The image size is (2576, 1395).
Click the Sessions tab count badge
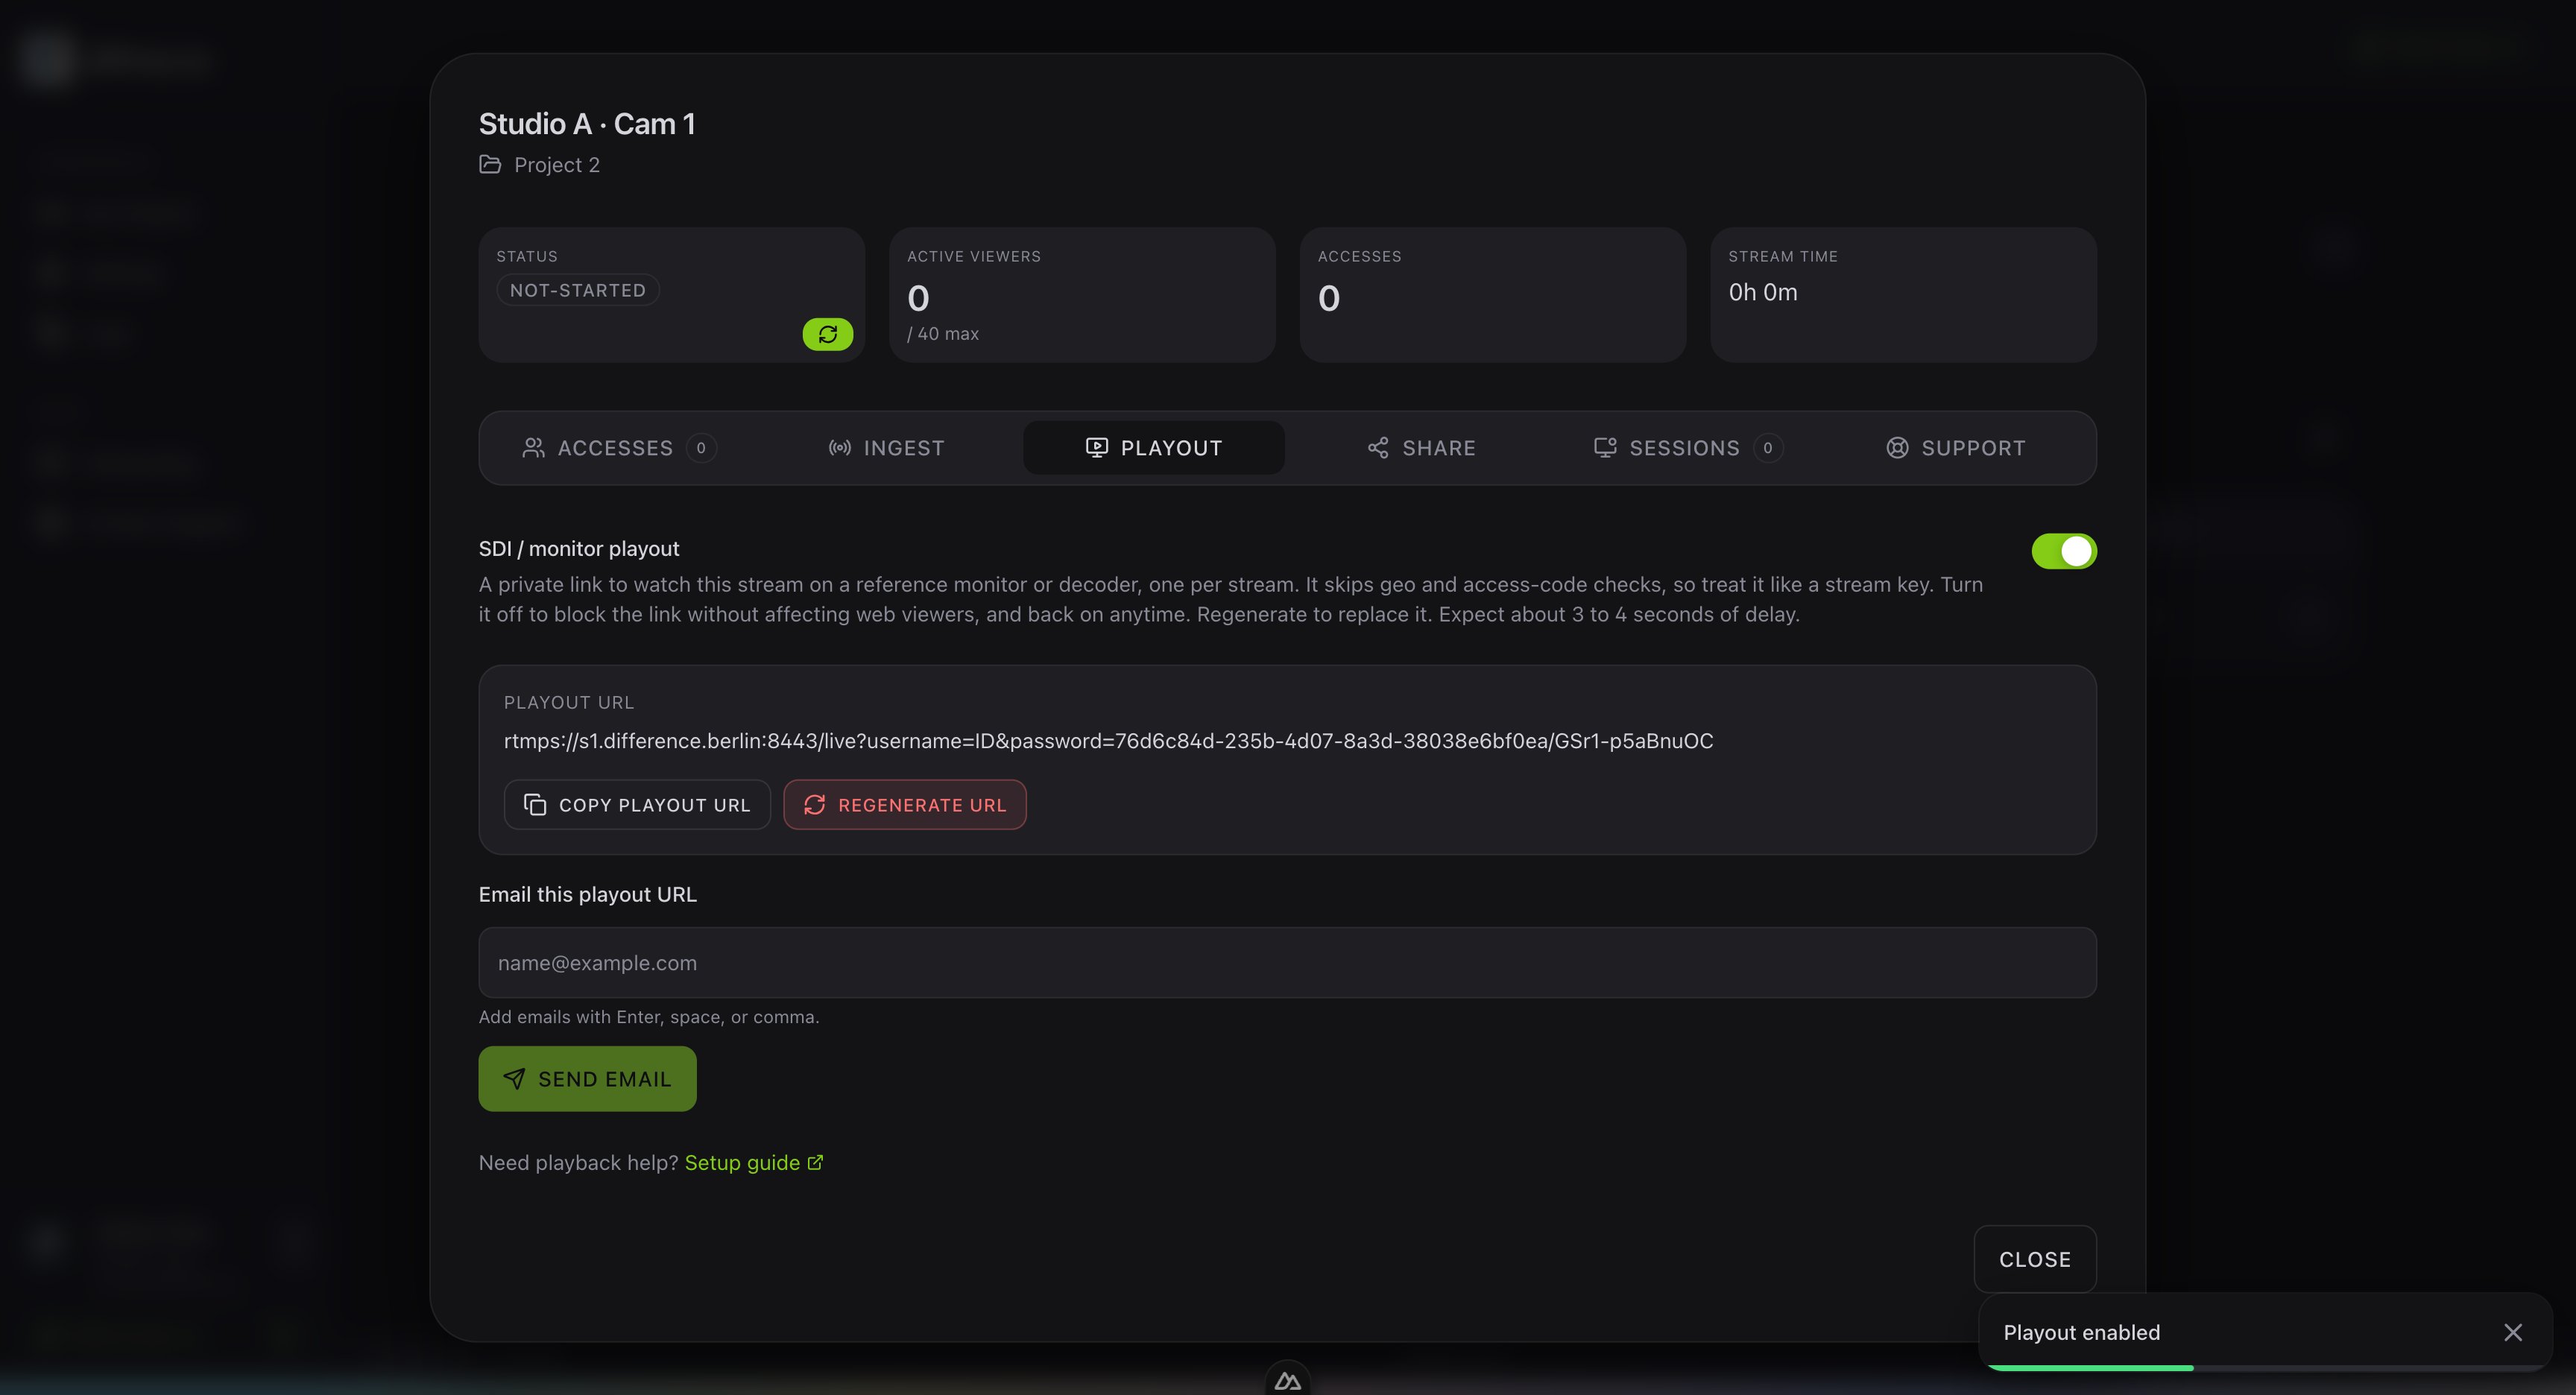pos(1768,448)
